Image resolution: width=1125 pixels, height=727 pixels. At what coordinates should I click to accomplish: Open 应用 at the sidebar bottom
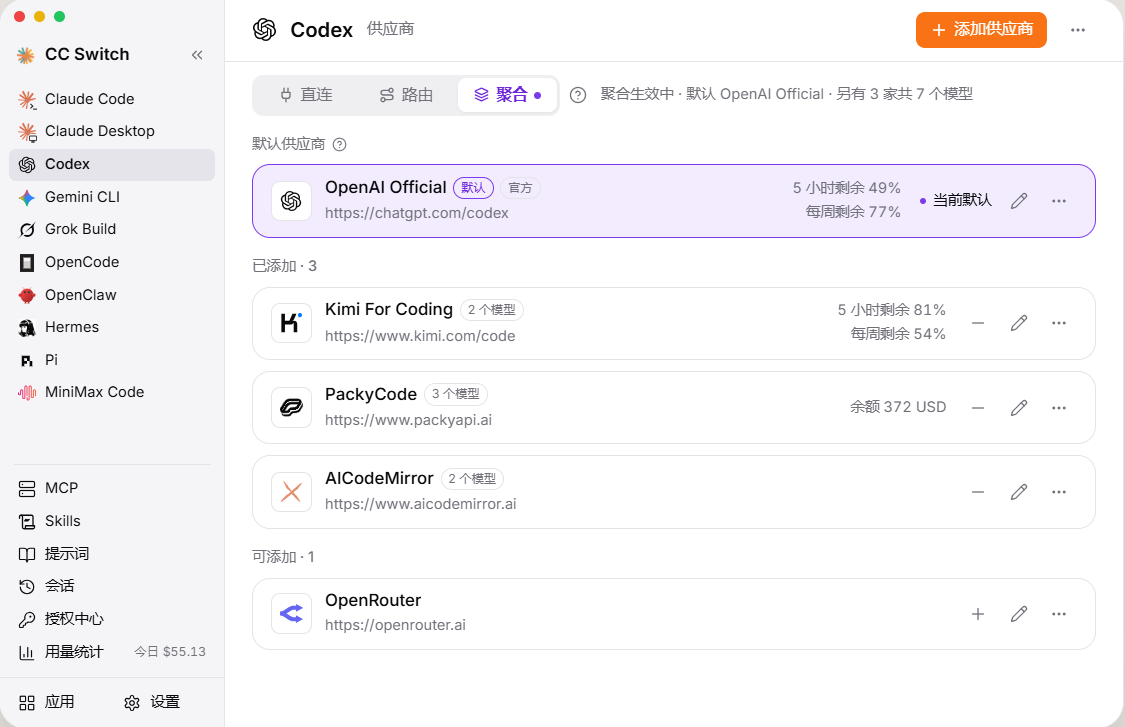point(47,703)
